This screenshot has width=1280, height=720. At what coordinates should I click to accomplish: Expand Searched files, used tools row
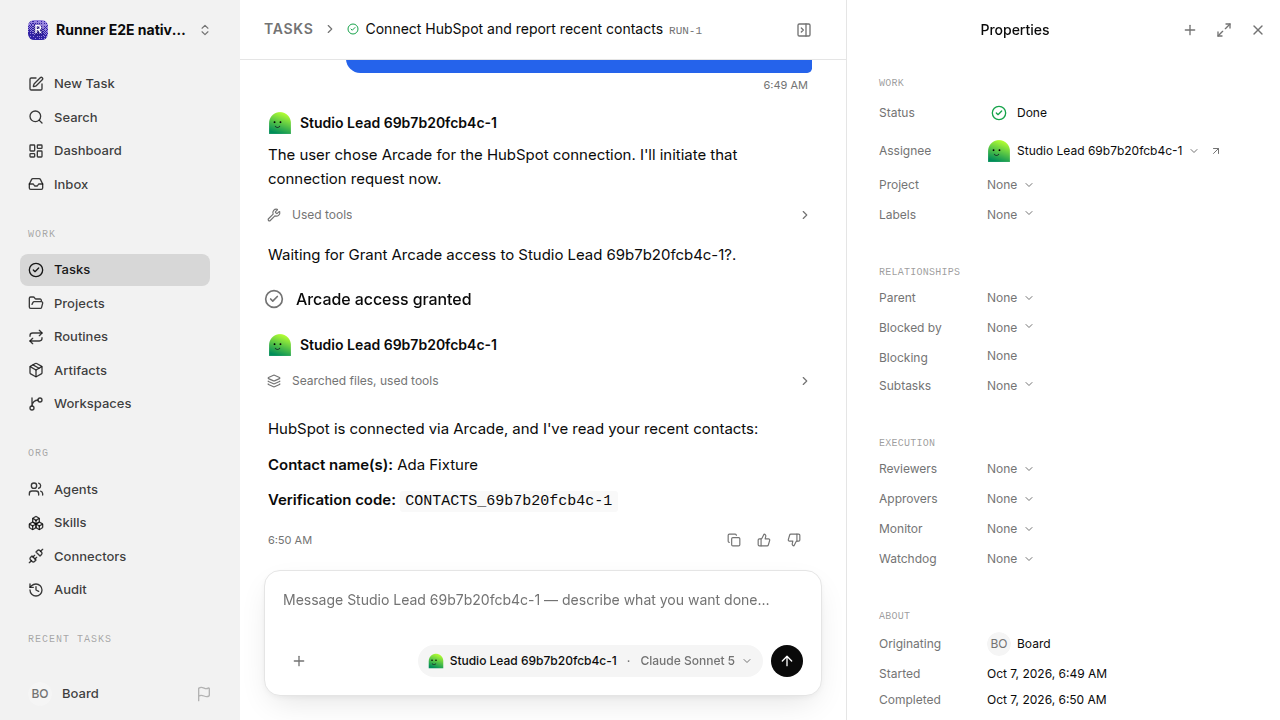click(x=539, y=381)
